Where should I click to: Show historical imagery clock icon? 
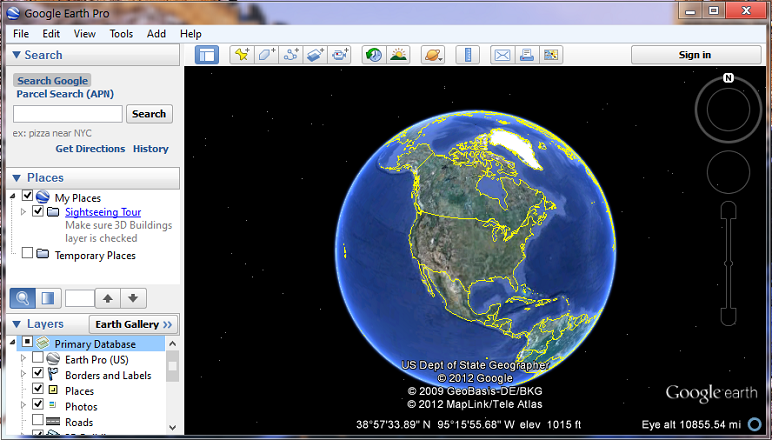[x=374, y=55]
